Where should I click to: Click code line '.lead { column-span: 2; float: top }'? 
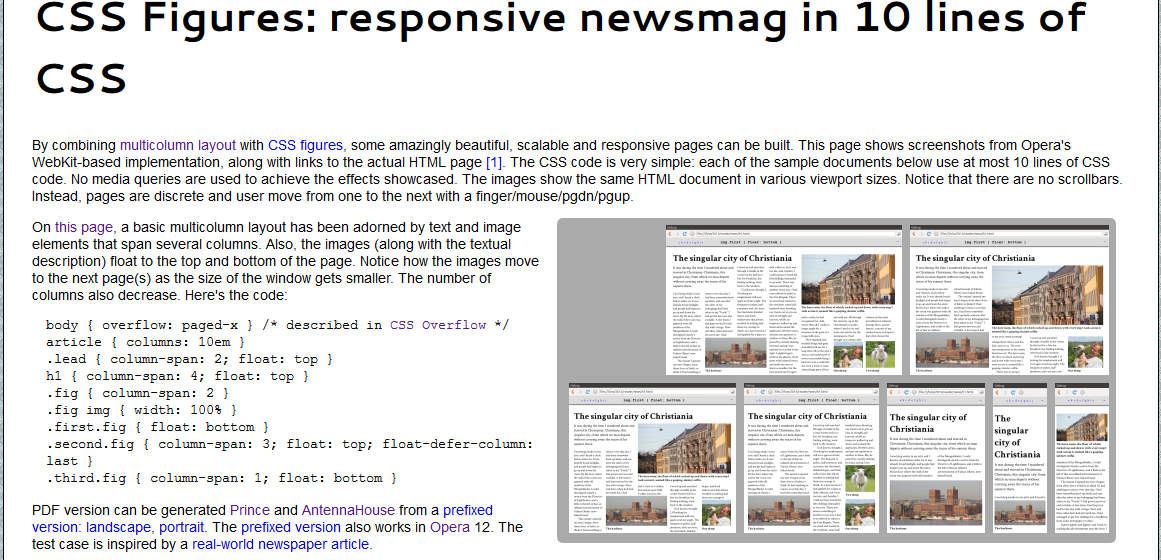click(190, 359)
